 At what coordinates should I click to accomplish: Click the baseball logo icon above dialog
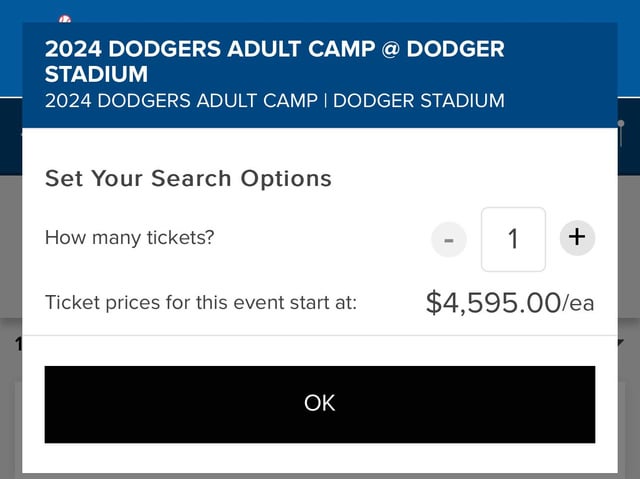tap(65, 19)
